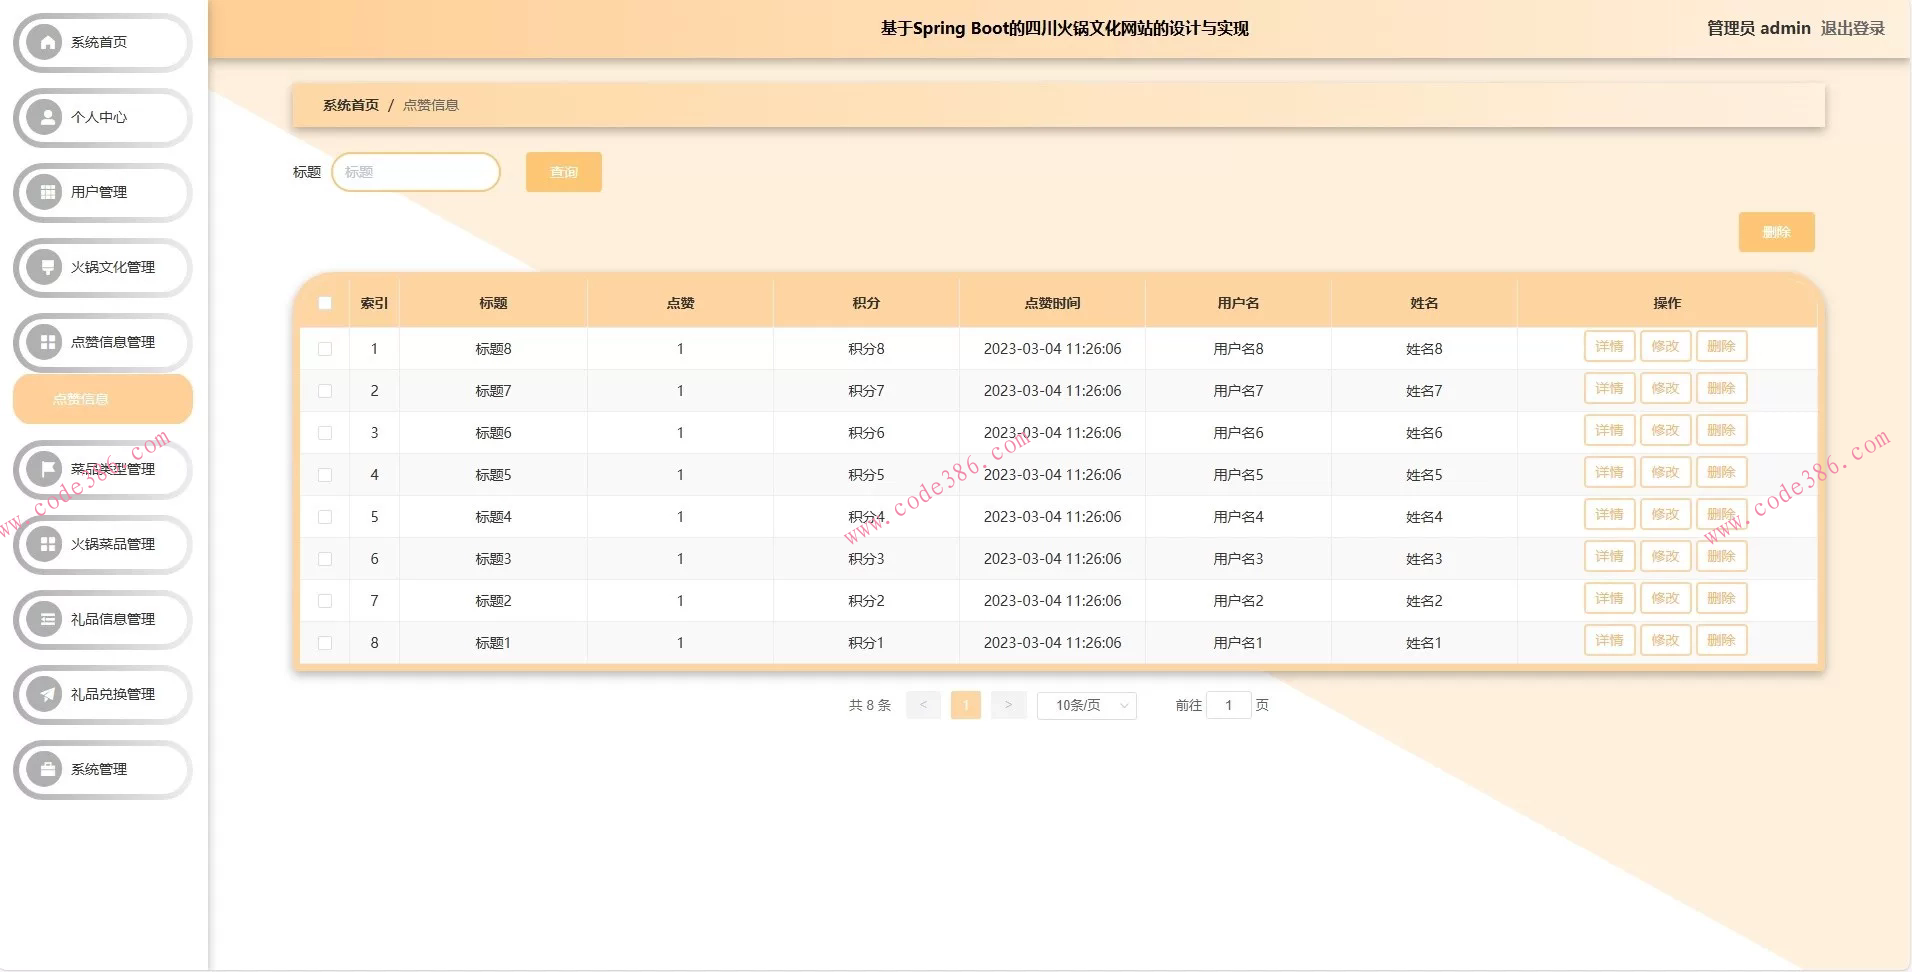This screenshot has height=972, width=1912.
Task: Click the grid icon for 用户管理
Action: 45,192
